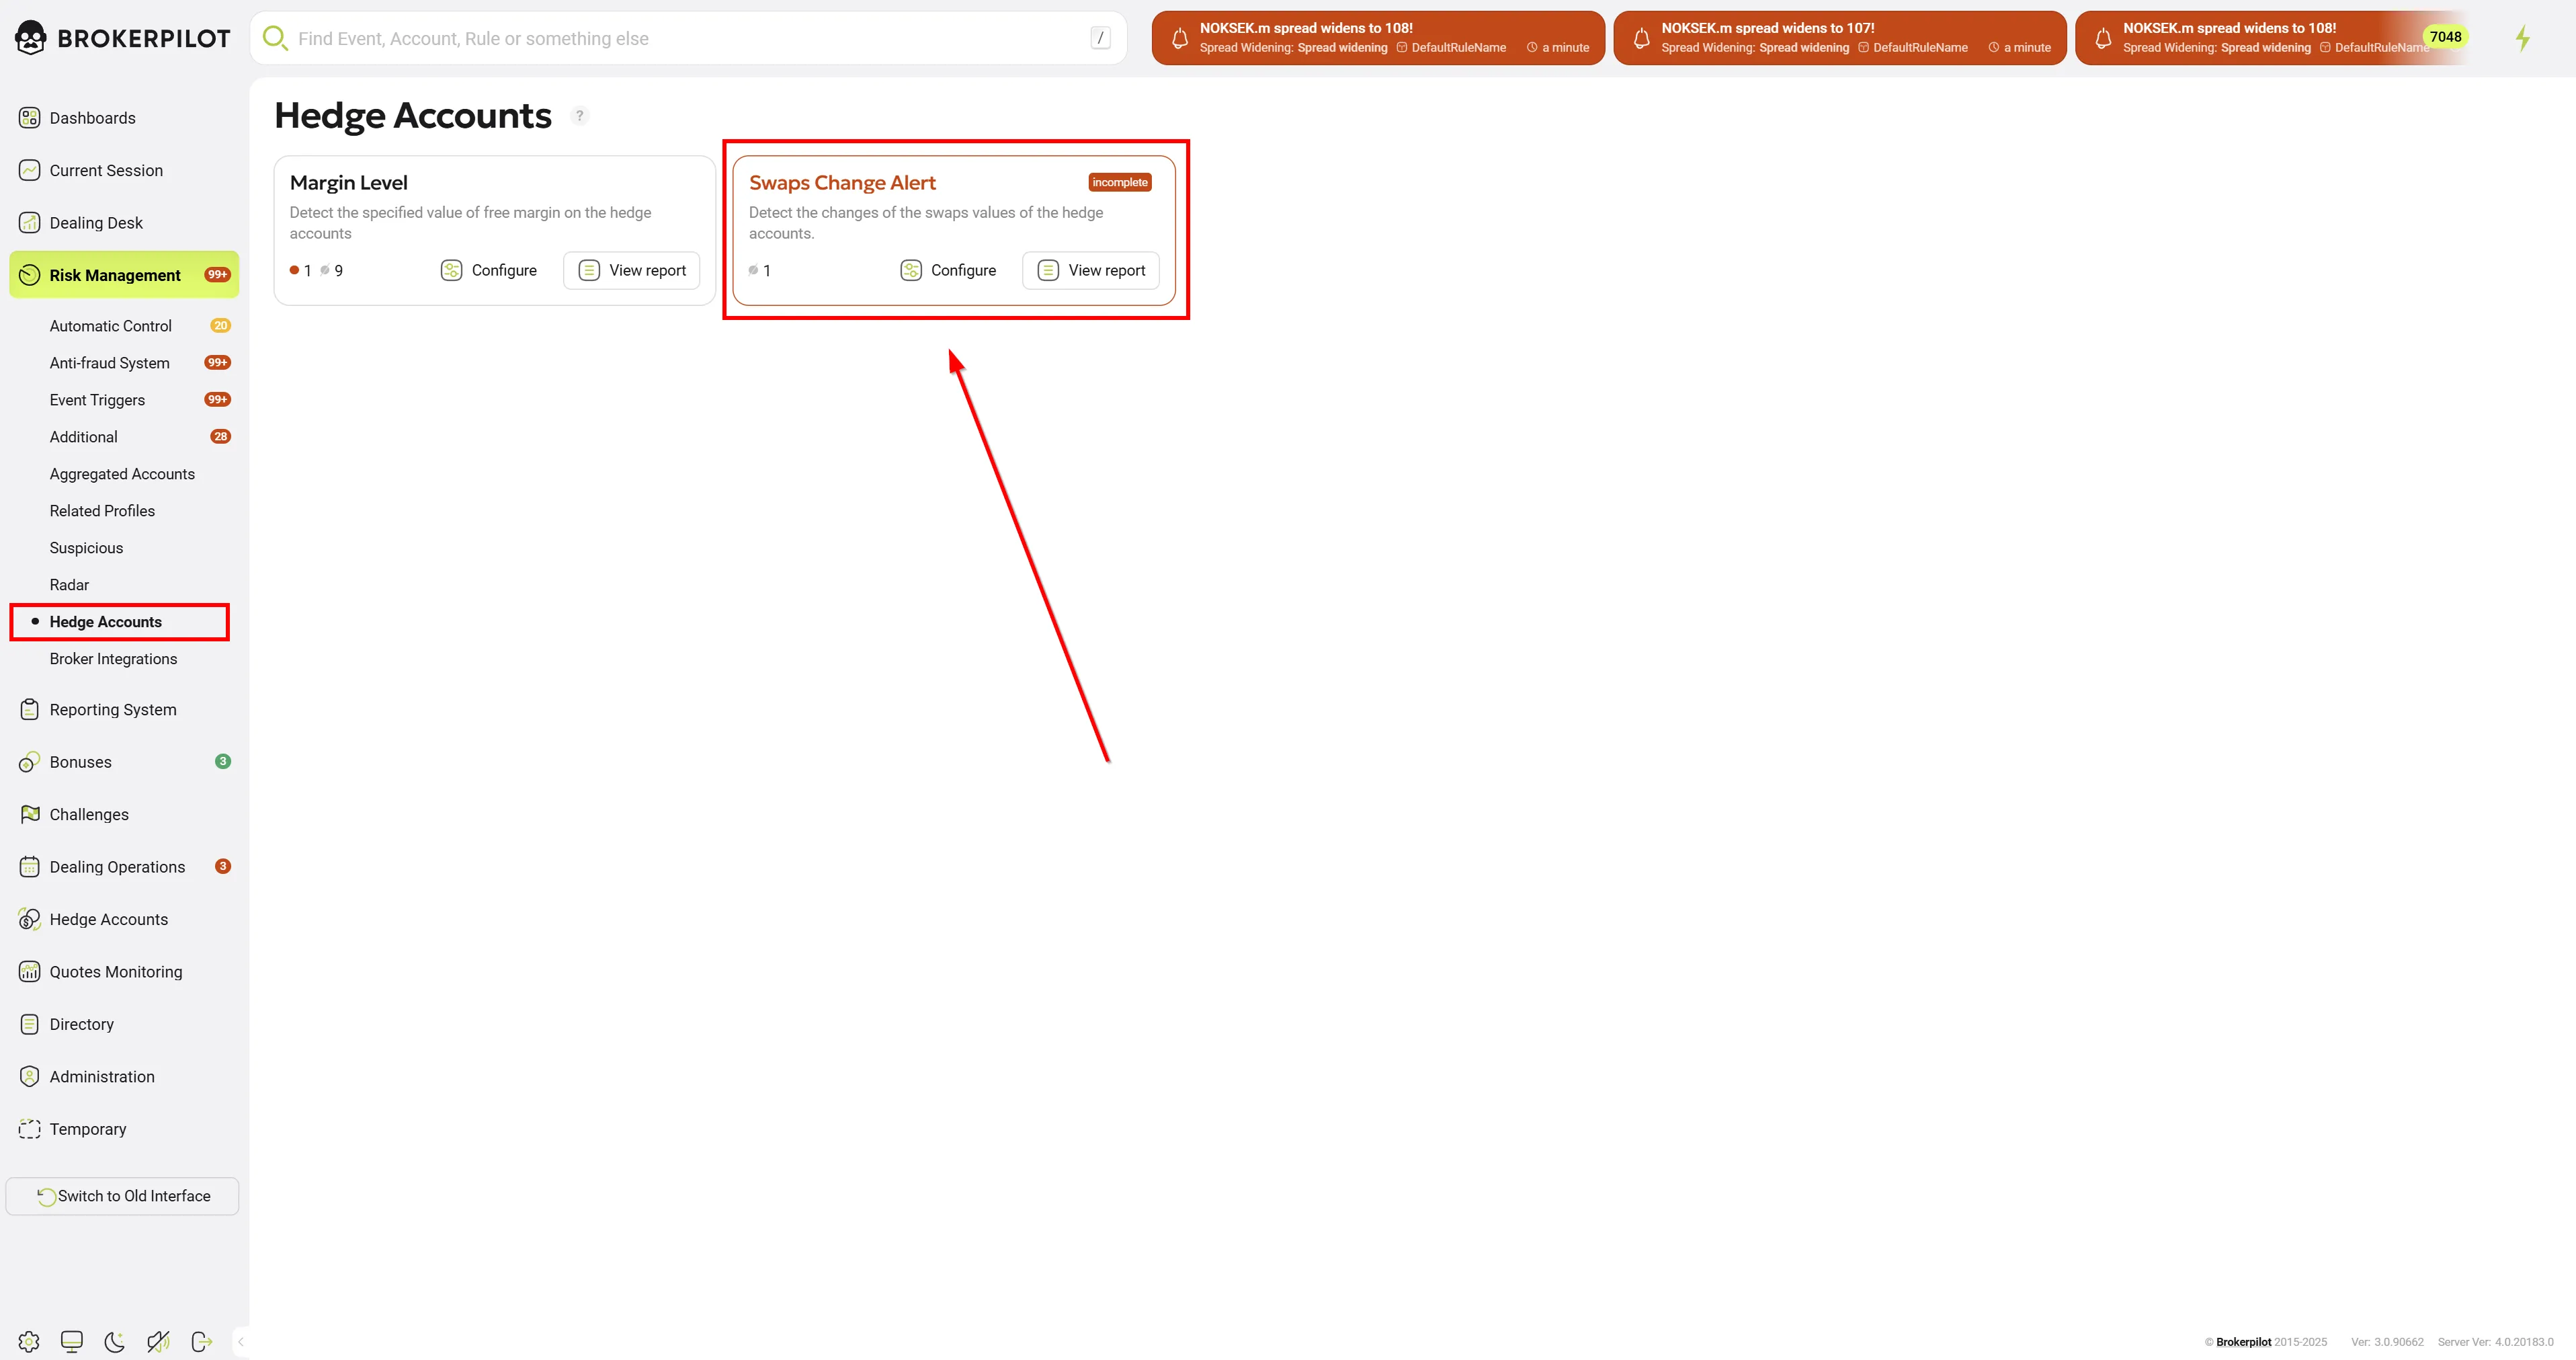Focus the Find Event, Account, Rule search field
This screenshot has height=1360, width=2576.
pos(688,38)
